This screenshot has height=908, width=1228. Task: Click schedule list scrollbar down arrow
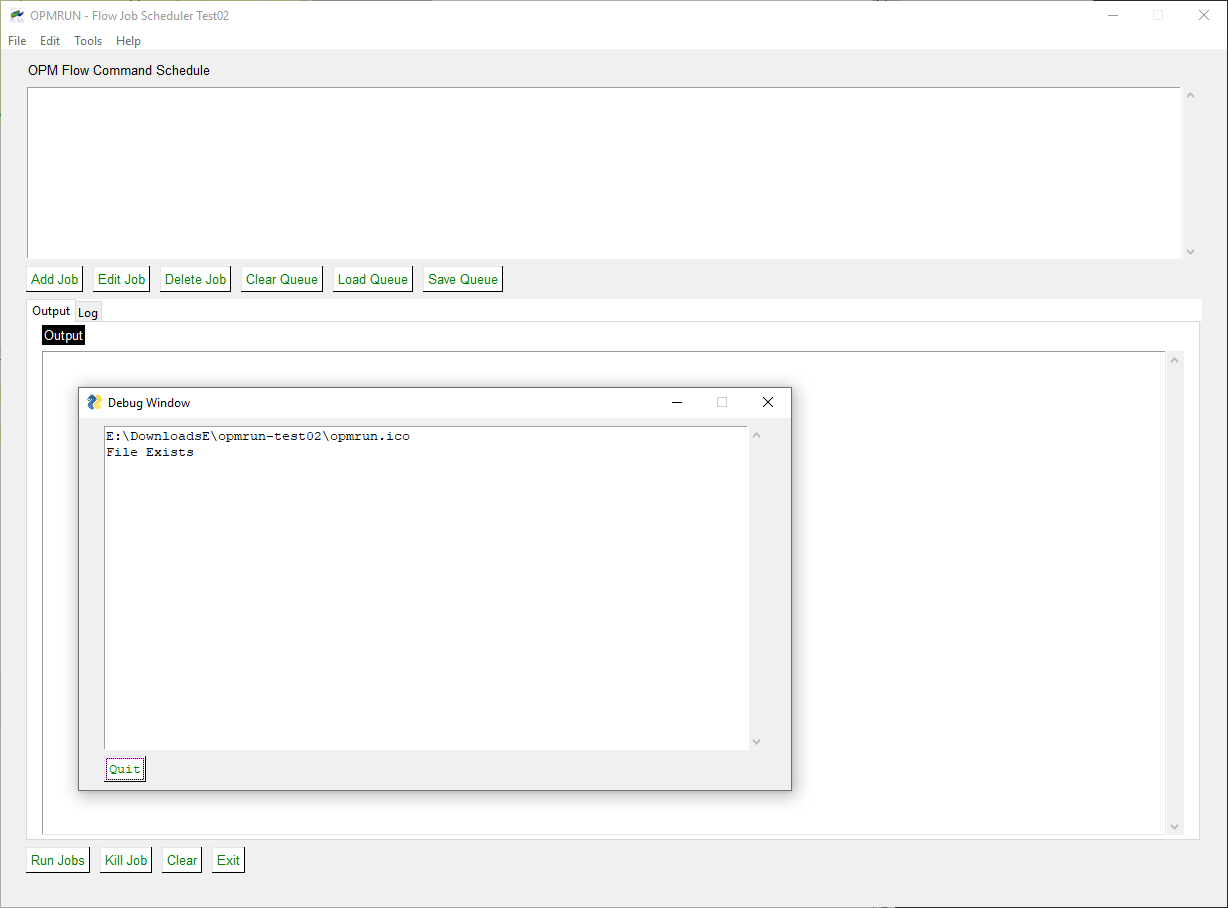coord(1190,252)
